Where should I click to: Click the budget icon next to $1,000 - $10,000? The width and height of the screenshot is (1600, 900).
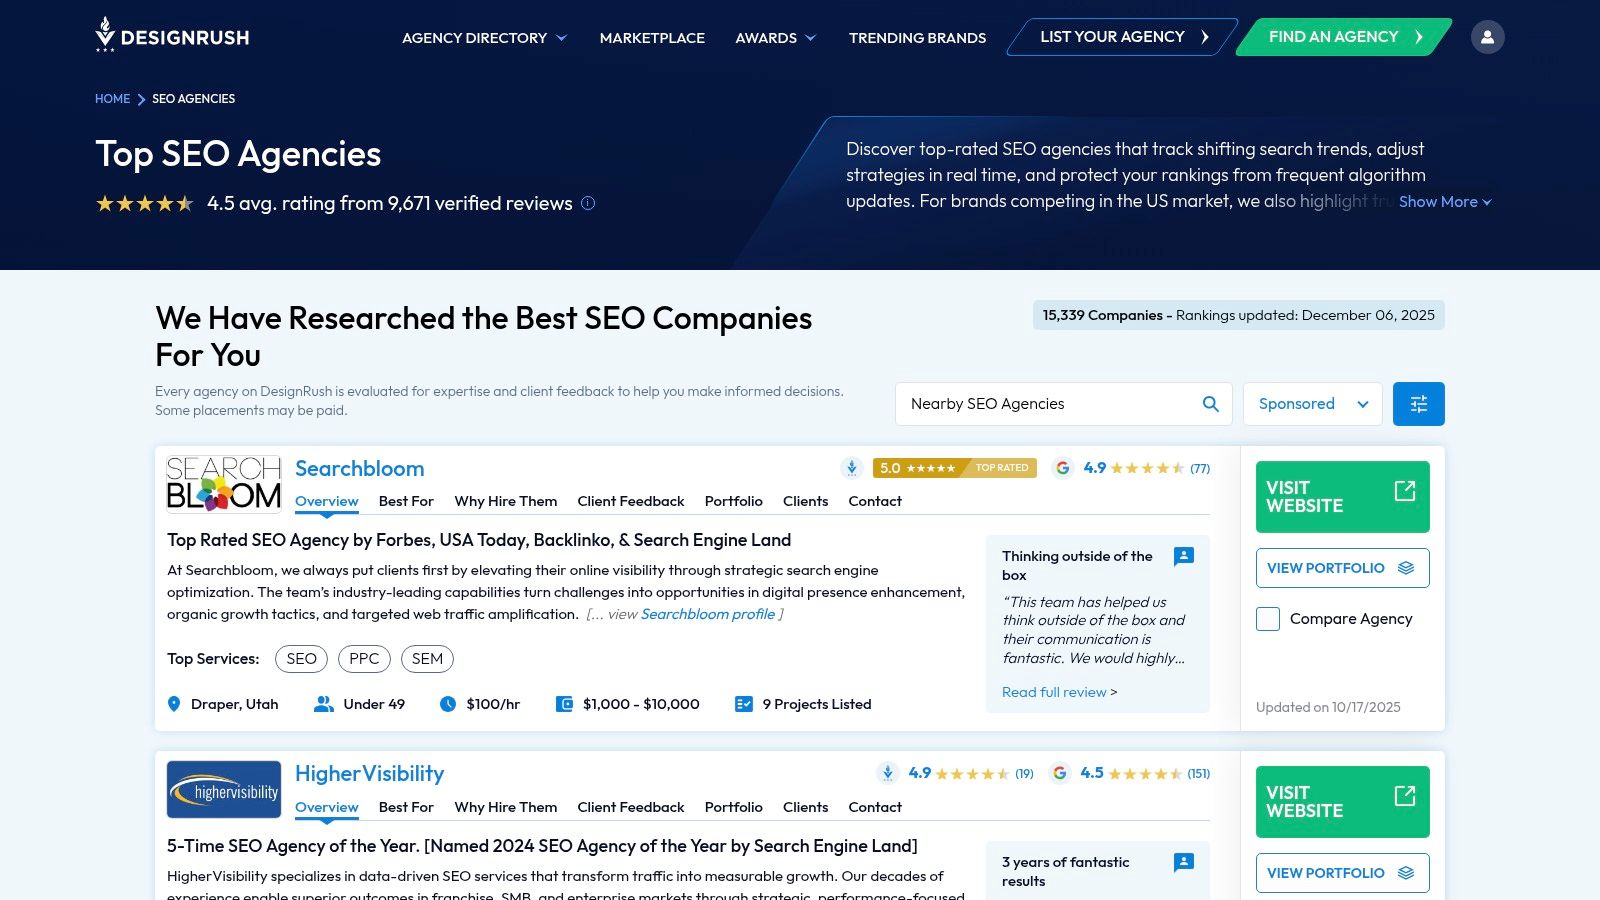pos(564,704)
